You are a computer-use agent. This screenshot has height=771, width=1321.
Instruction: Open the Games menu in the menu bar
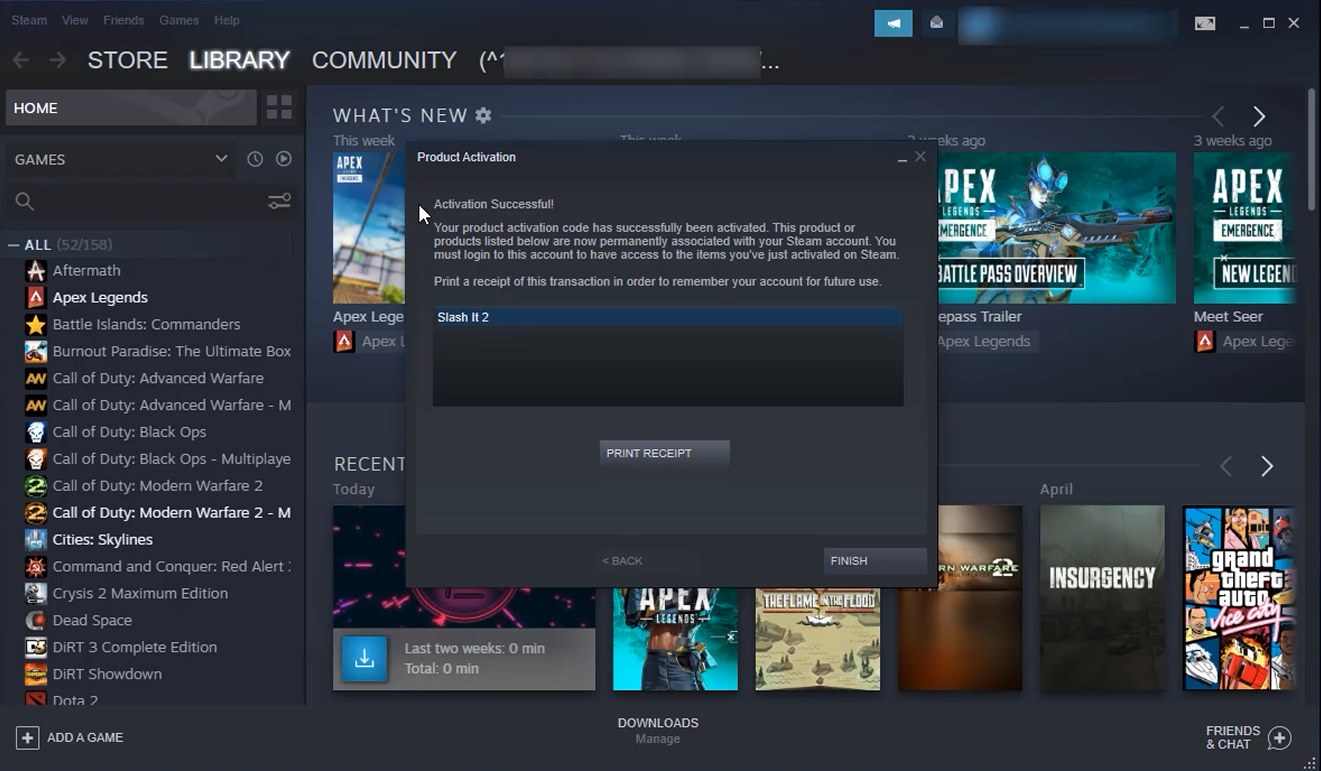click(x=179, y=19)
